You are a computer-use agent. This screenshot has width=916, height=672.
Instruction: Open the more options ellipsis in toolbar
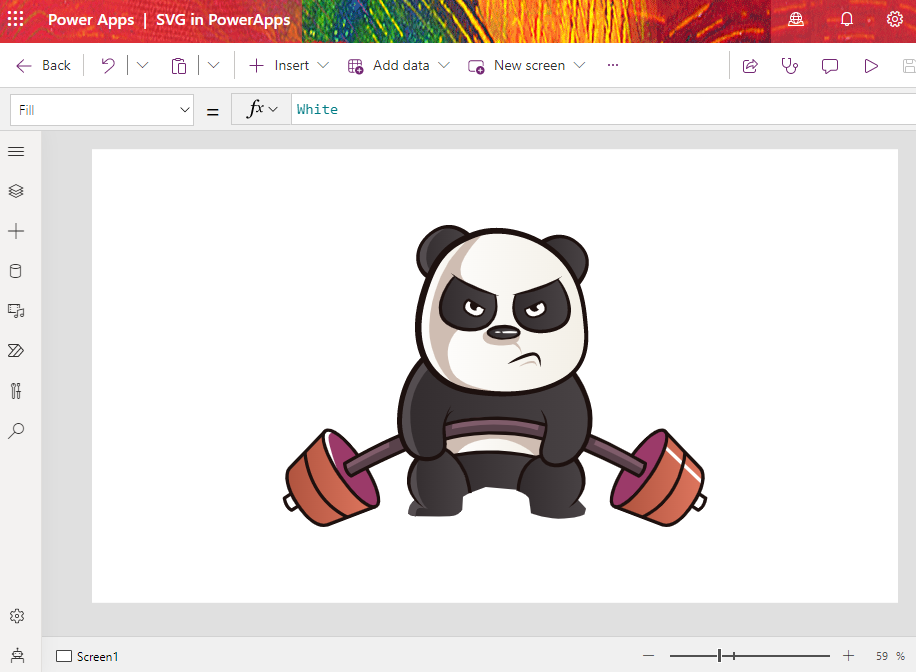[613, 65]
